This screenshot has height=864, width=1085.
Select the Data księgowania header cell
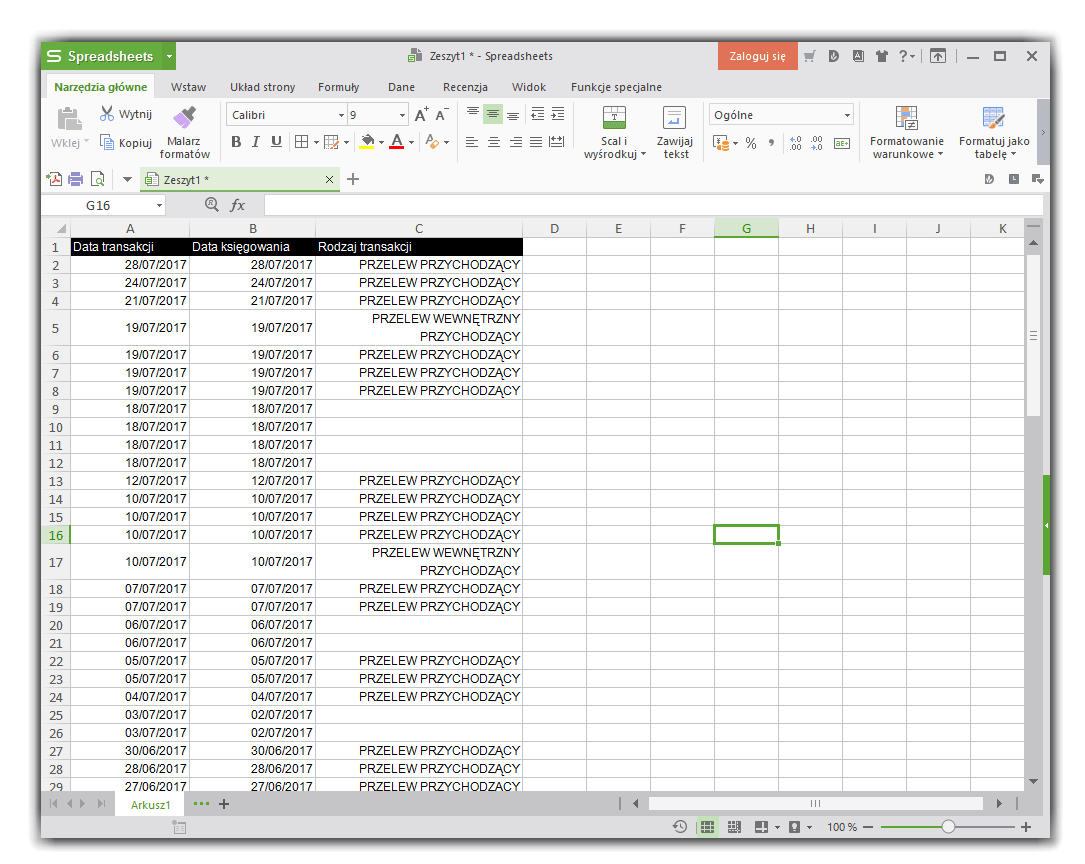tap(252, 247)
